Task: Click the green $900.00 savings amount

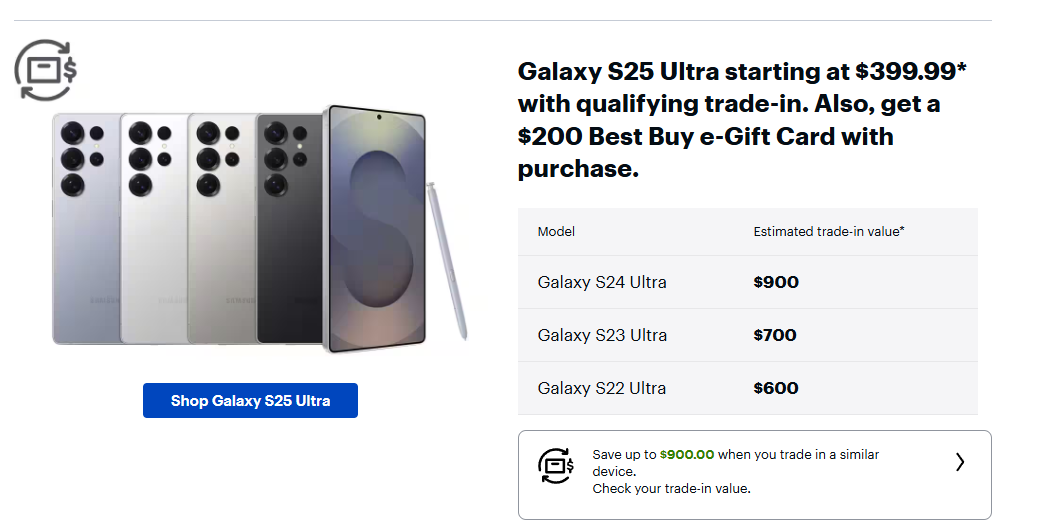Action: click(x=687, y=454)
